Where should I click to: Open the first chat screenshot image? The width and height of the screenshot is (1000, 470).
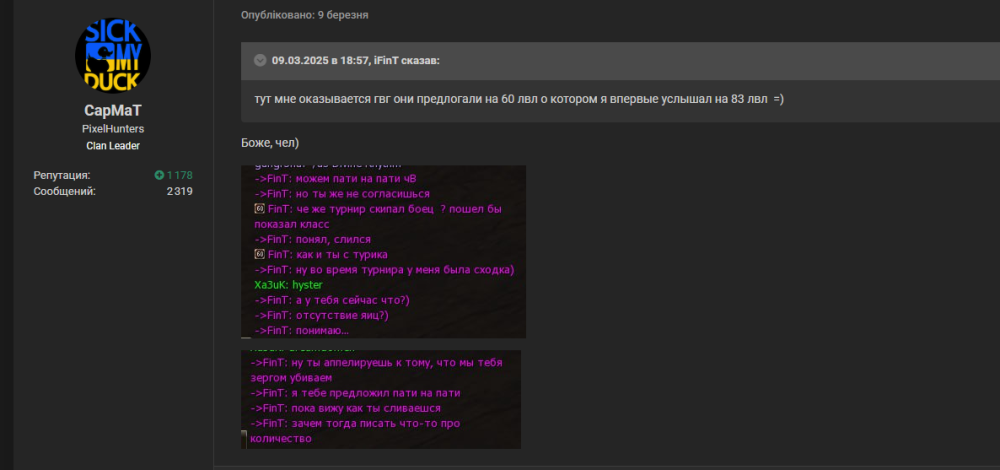pos(383,251)
